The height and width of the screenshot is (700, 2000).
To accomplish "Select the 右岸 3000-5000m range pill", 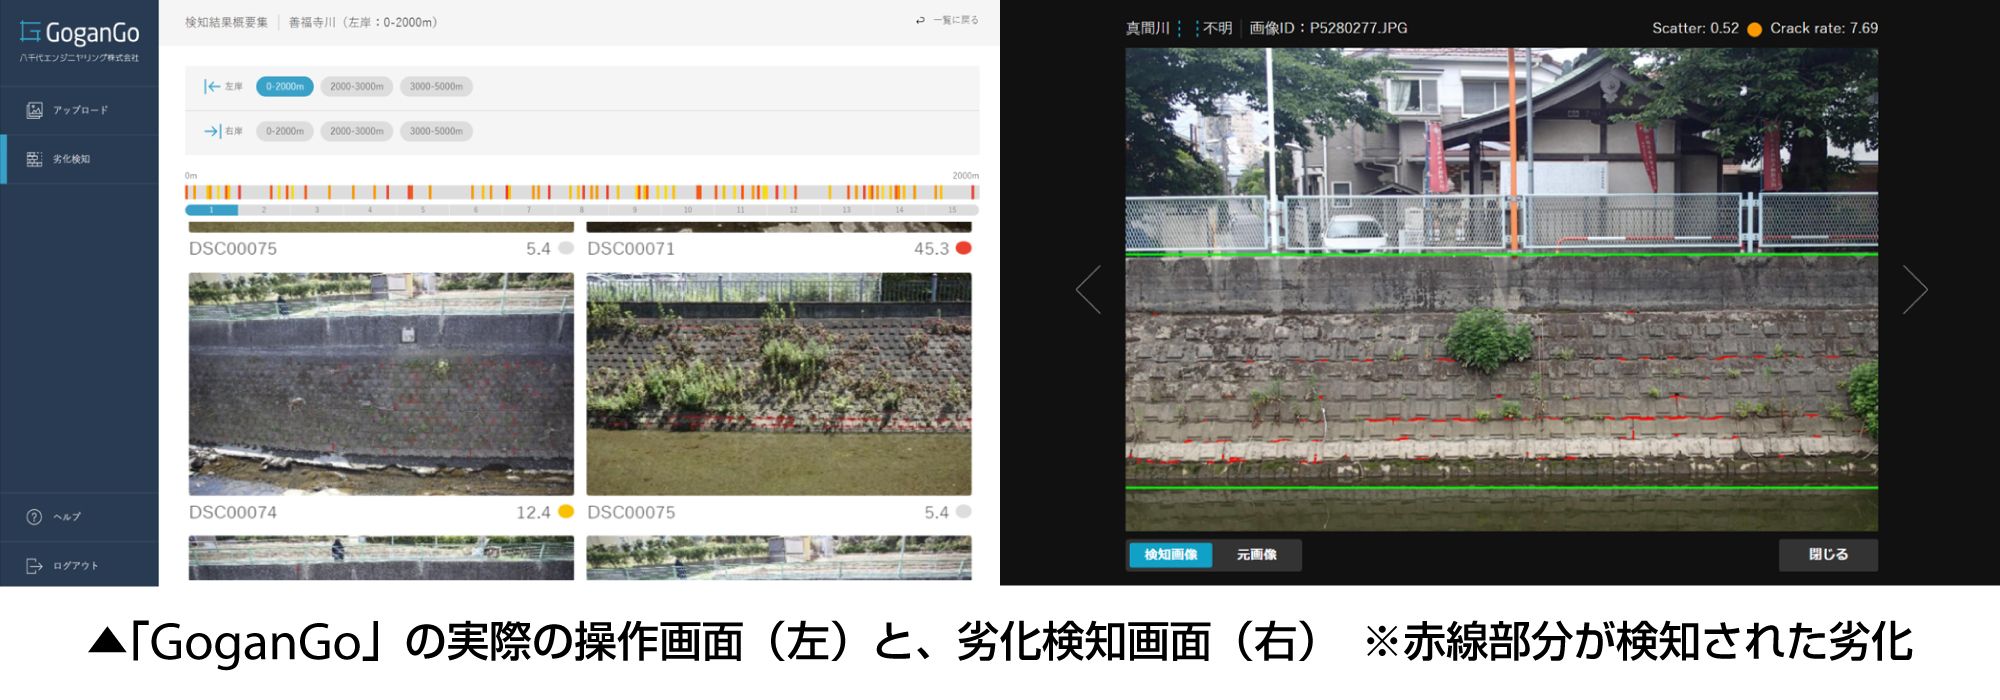I will coord(436,131).
